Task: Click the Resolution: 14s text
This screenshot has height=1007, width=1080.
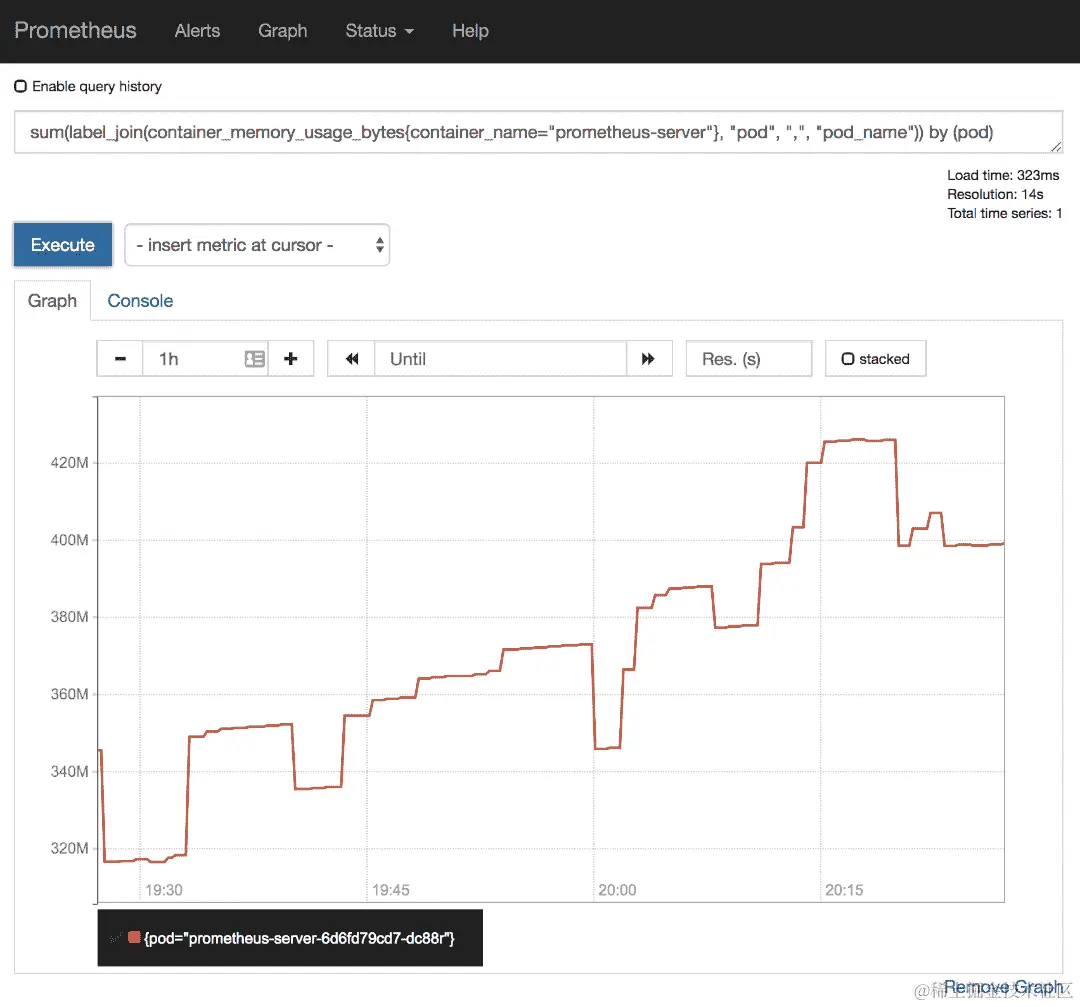Action: tap(995, 194)
